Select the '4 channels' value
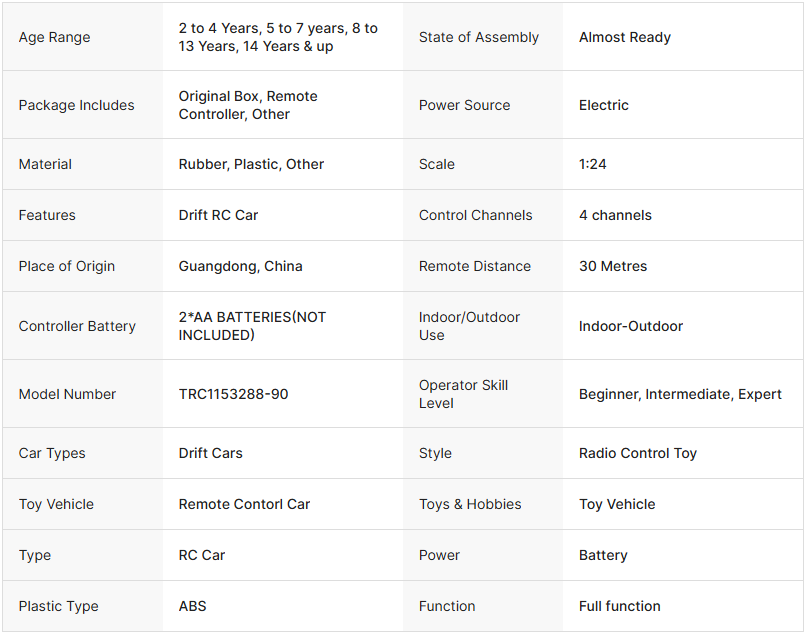 coord(615,215)
